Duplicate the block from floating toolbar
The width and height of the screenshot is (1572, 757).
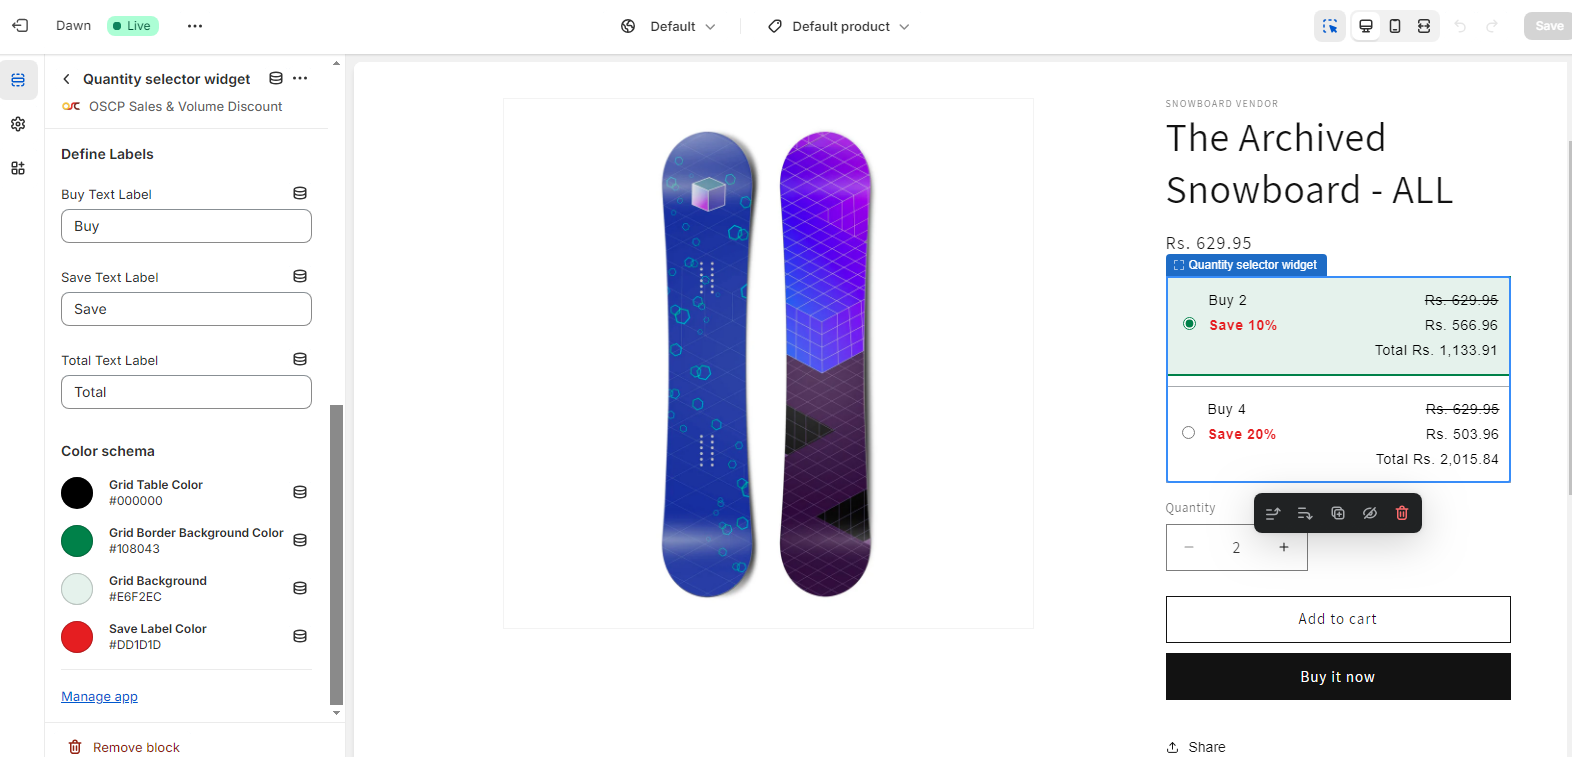pos(1338,513)
